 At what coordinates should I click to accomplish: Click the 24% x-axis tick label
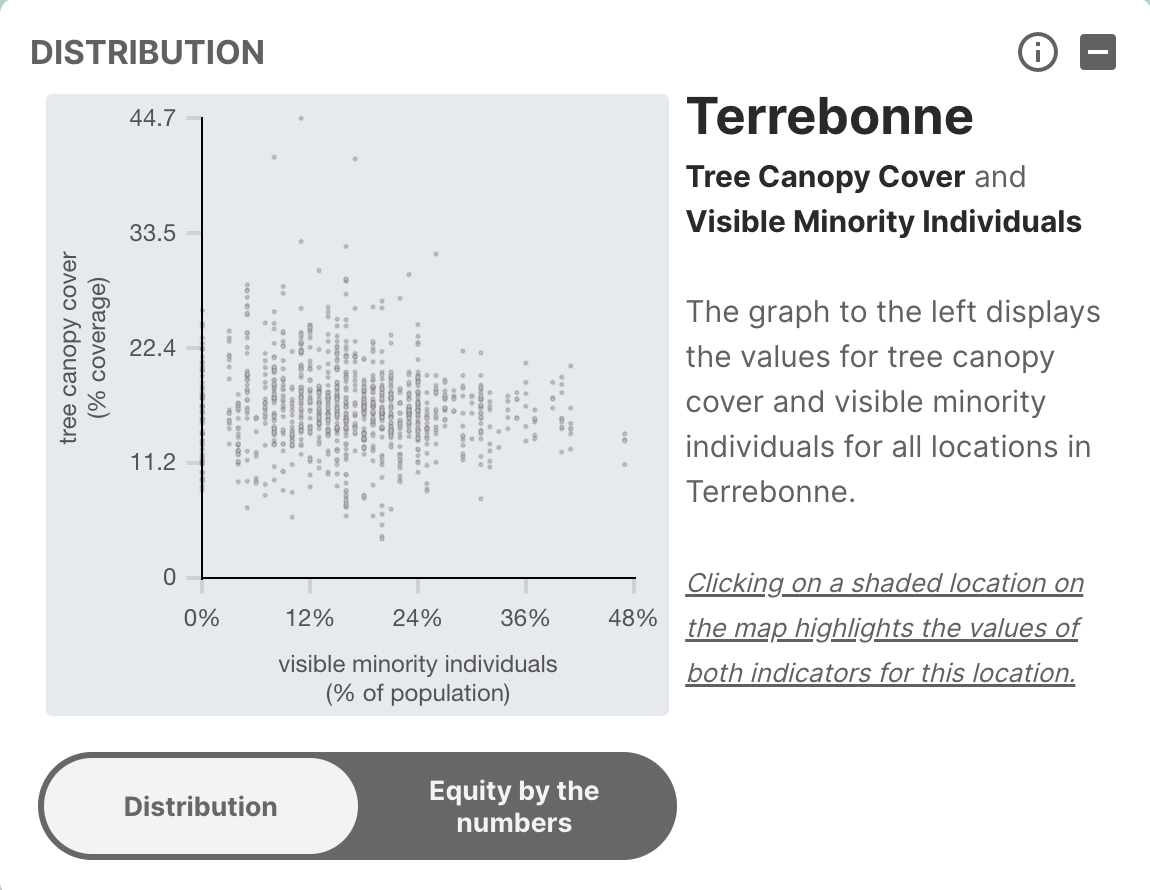point(417,618)
